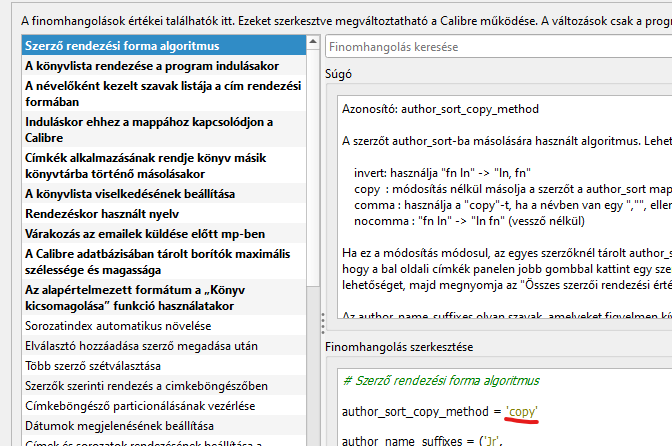Select 'Címkeböngésző particionálásának vezérlése'

(x=164, y=406)
